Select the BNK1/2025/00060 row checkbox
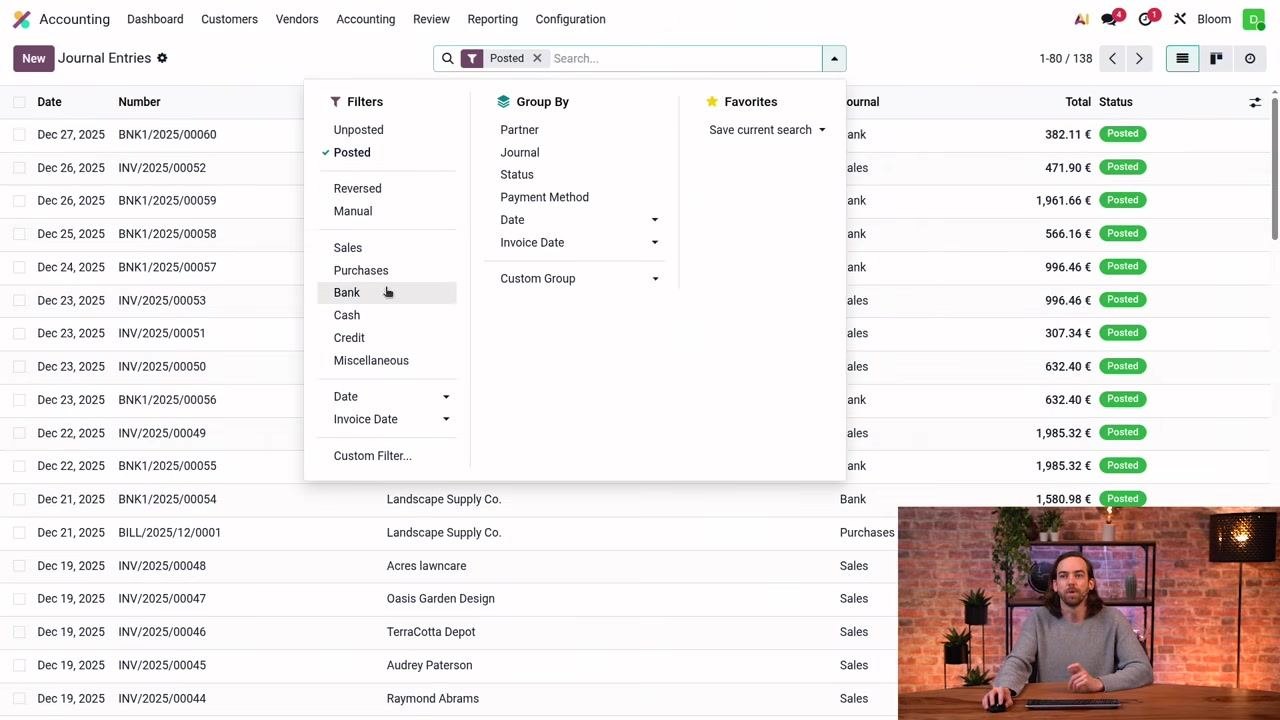1280x720 pixels. tap(19, 134)
